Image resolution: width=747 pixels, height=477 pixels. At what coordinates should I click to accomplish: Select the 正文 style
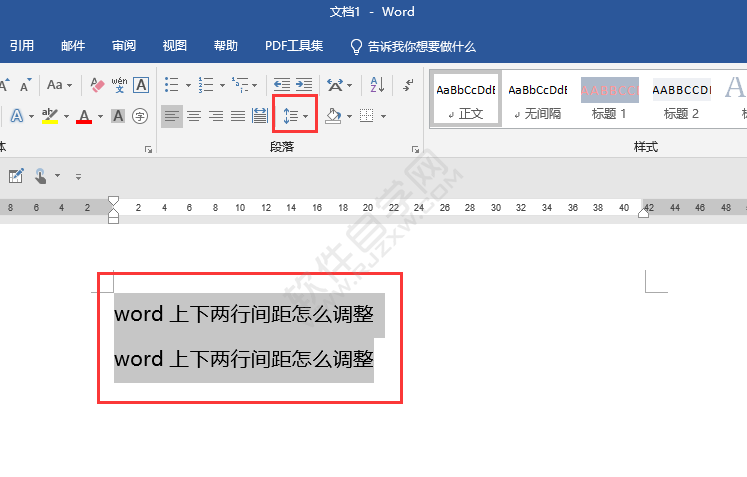[x=466, y=100]
